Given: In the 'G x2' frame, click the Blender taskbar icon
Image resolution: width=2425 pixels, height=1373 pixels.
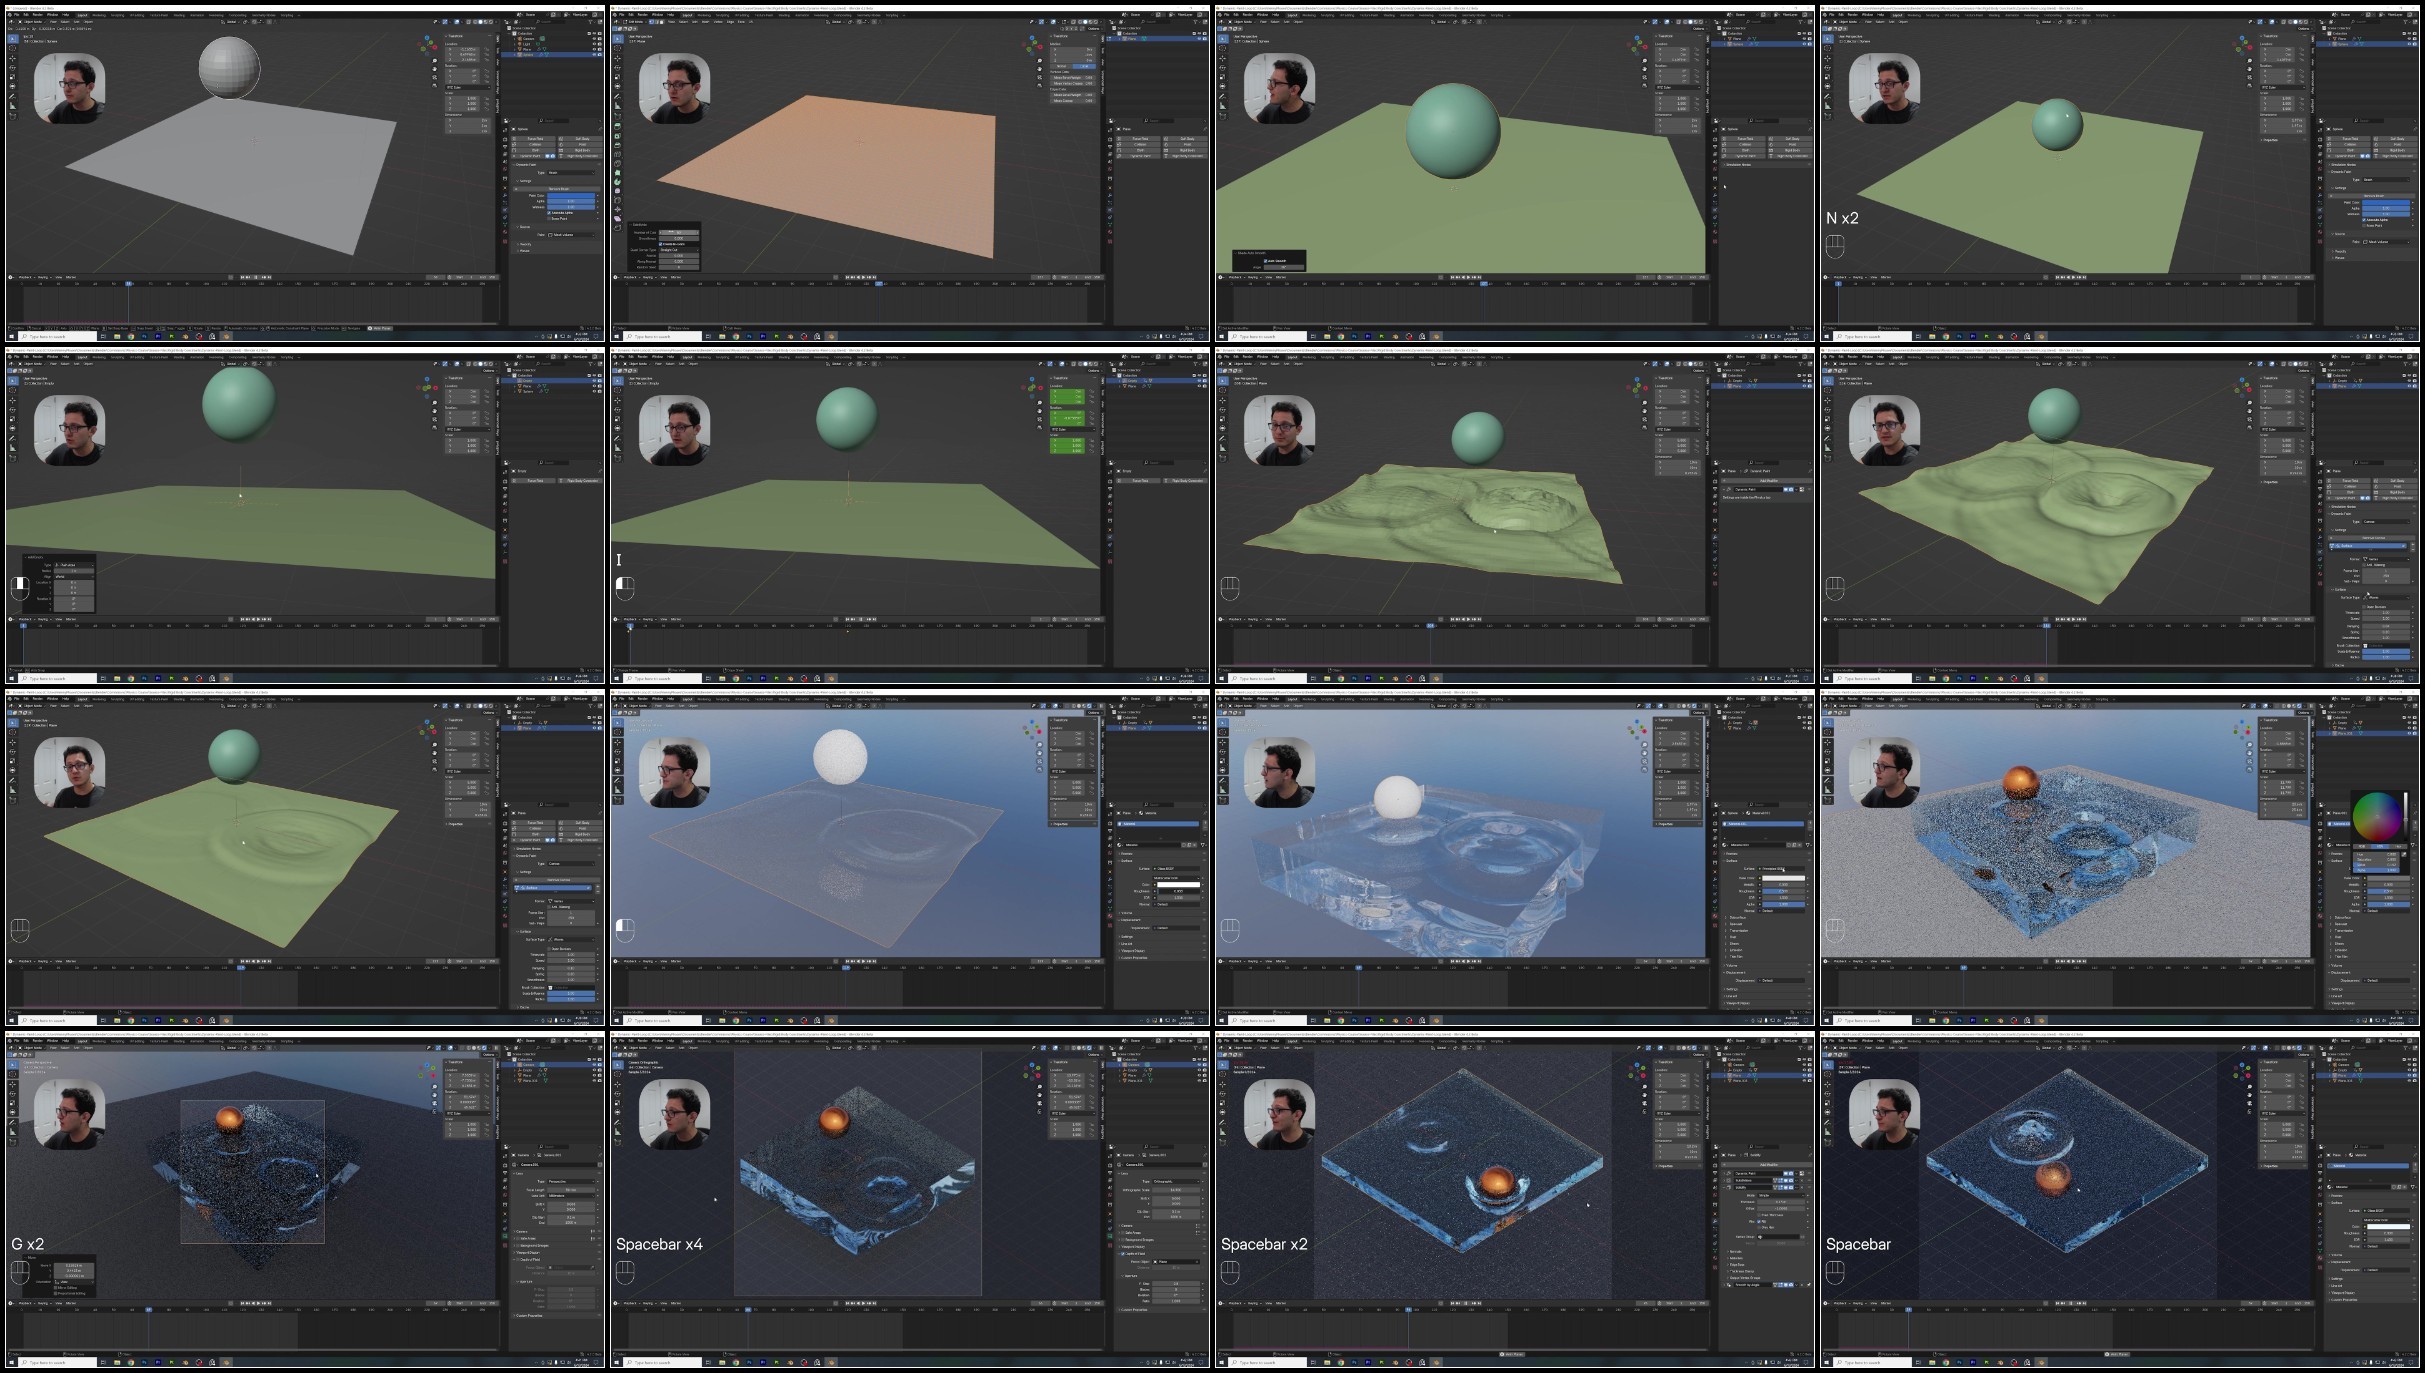Looking at the screenshot, I should tap(226, 1362).
